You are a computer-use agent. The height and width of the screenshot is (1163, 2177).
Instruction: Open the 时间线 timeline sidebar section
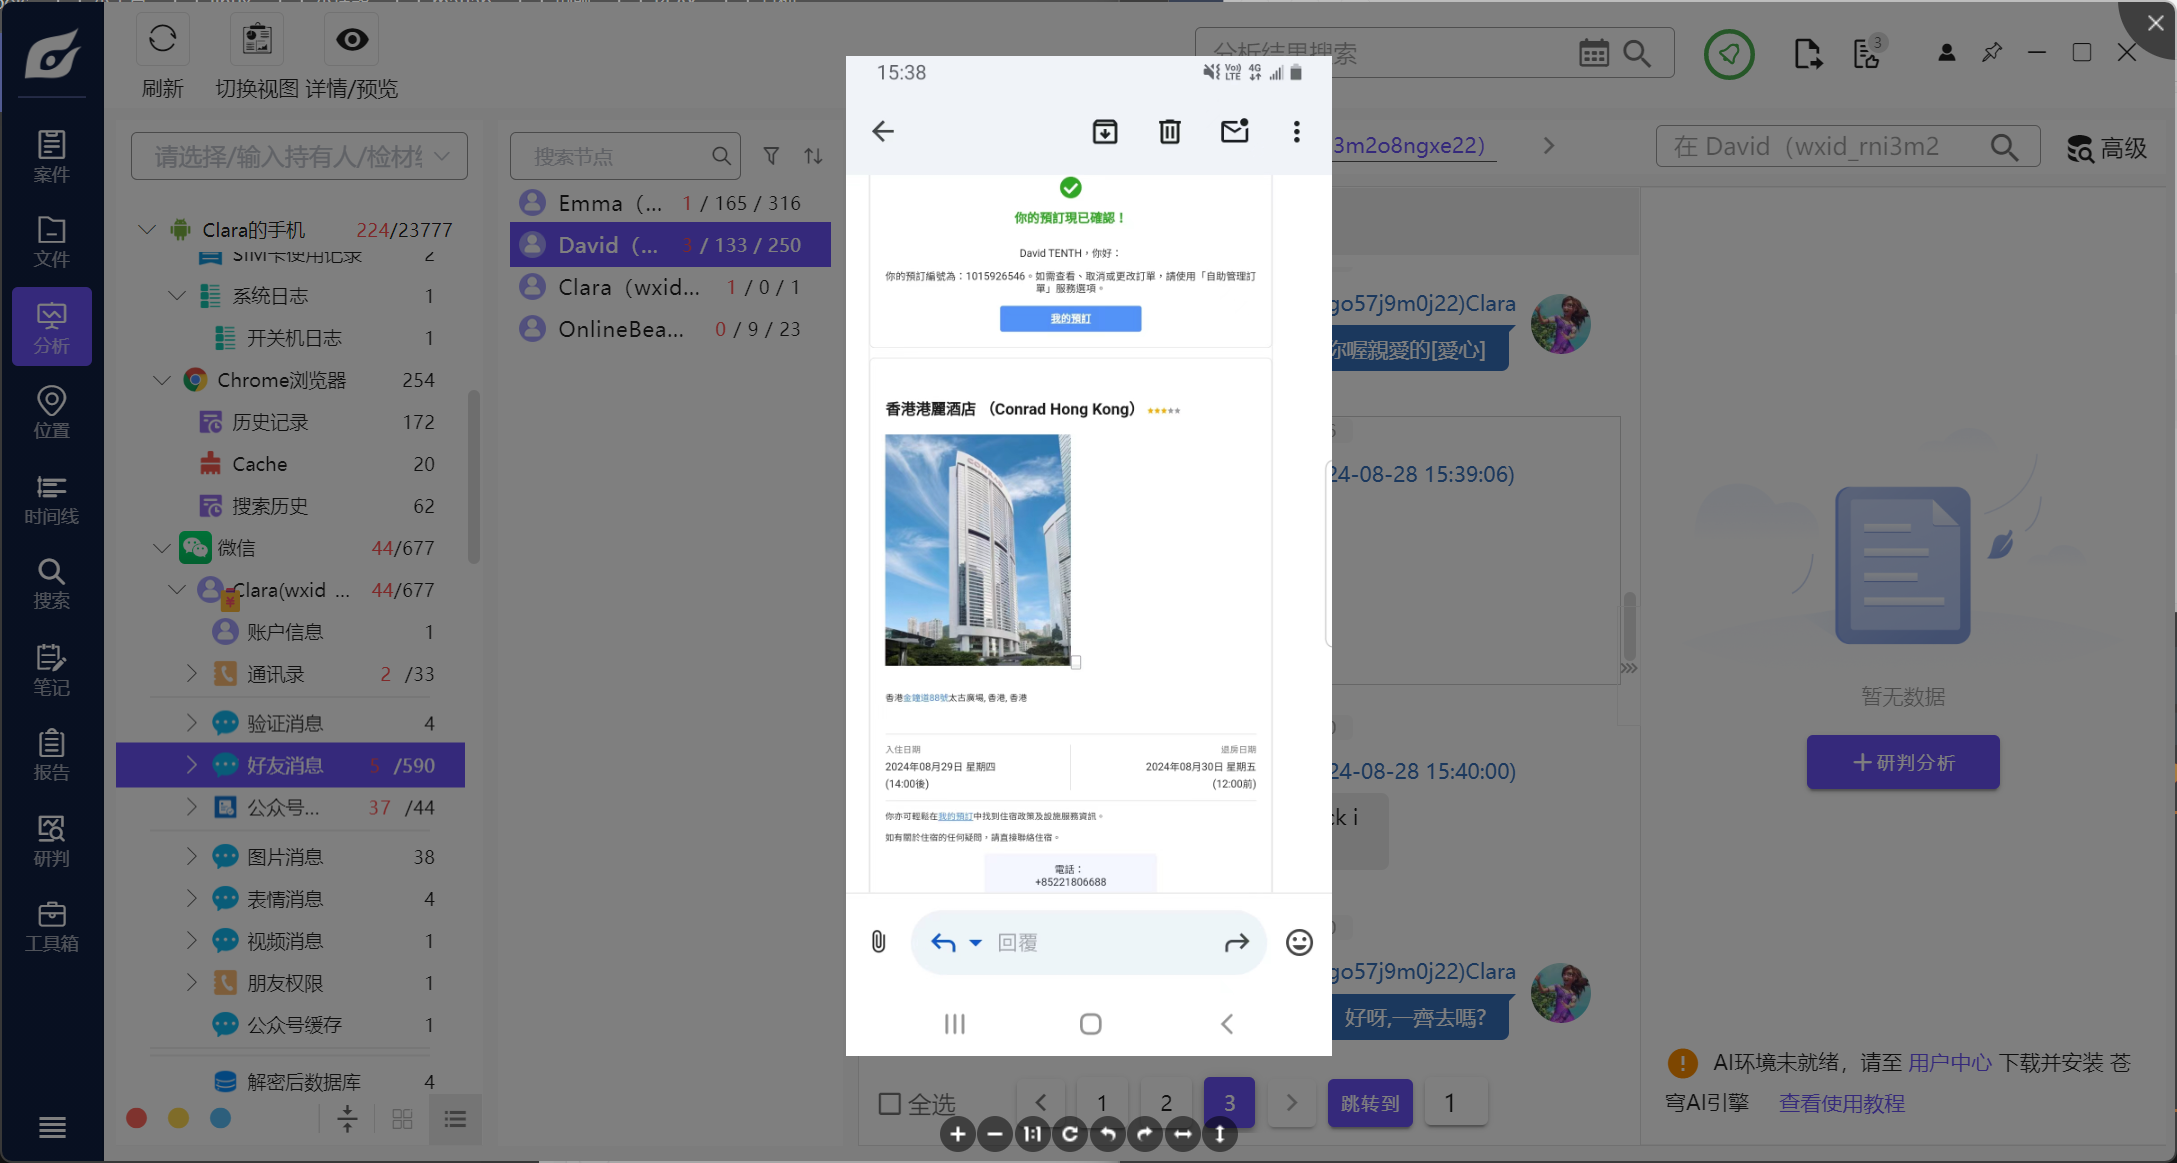point(51,498)
